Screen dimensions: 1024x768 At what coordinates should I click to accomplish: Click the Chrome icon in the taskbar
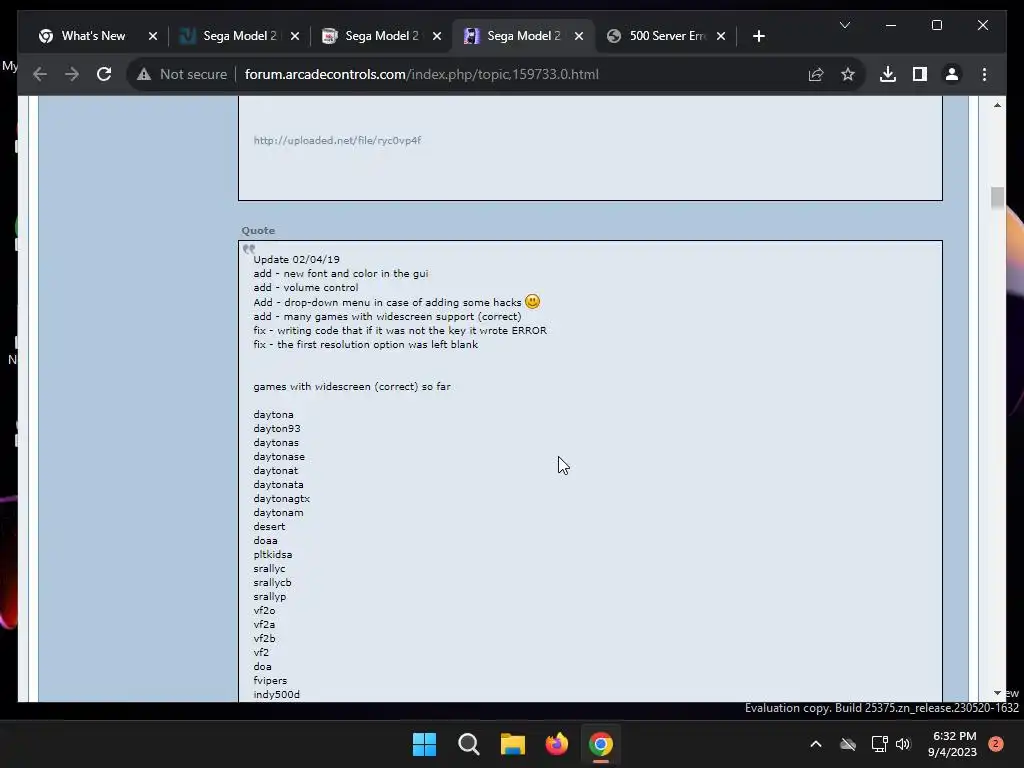[x=601, y=744]
